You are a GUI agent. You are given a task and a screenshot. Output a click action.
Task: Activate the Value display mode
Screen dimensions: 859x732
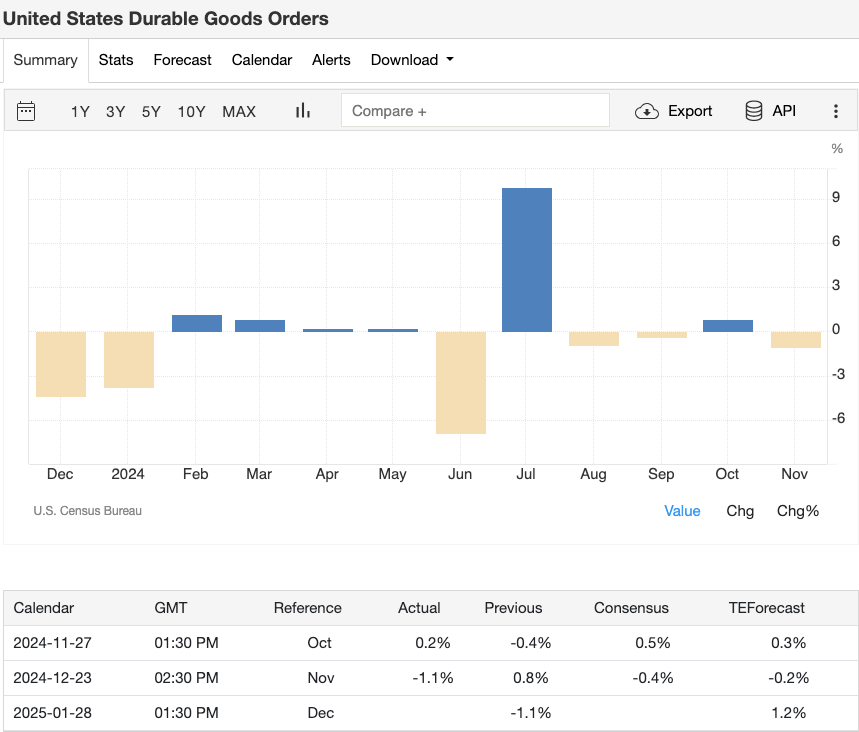pos(682,511)
